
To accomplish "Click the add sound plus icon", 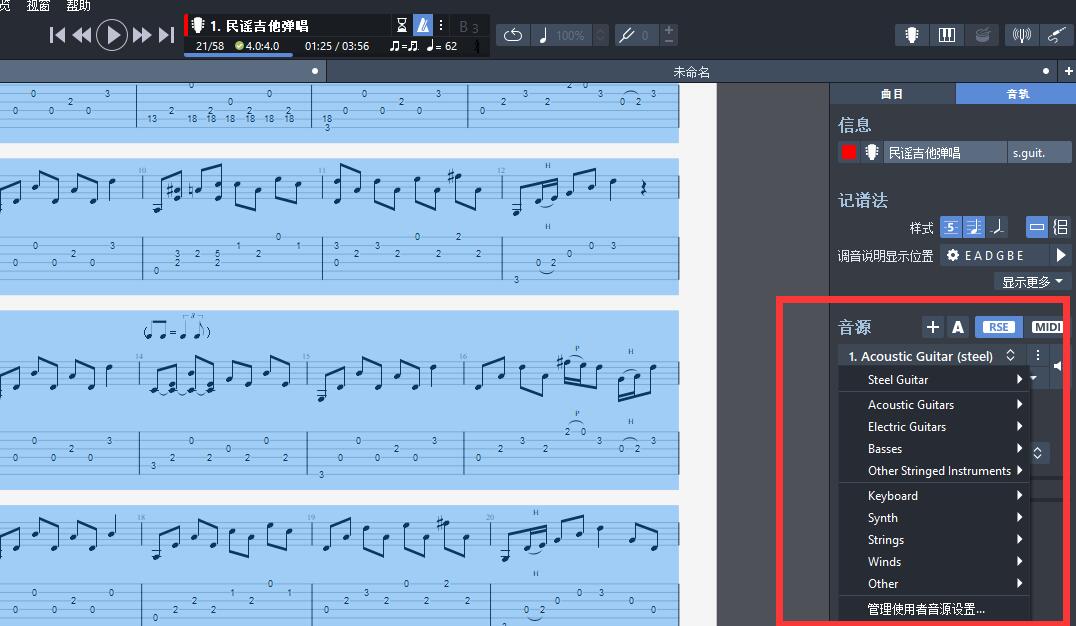I will 933,327.
